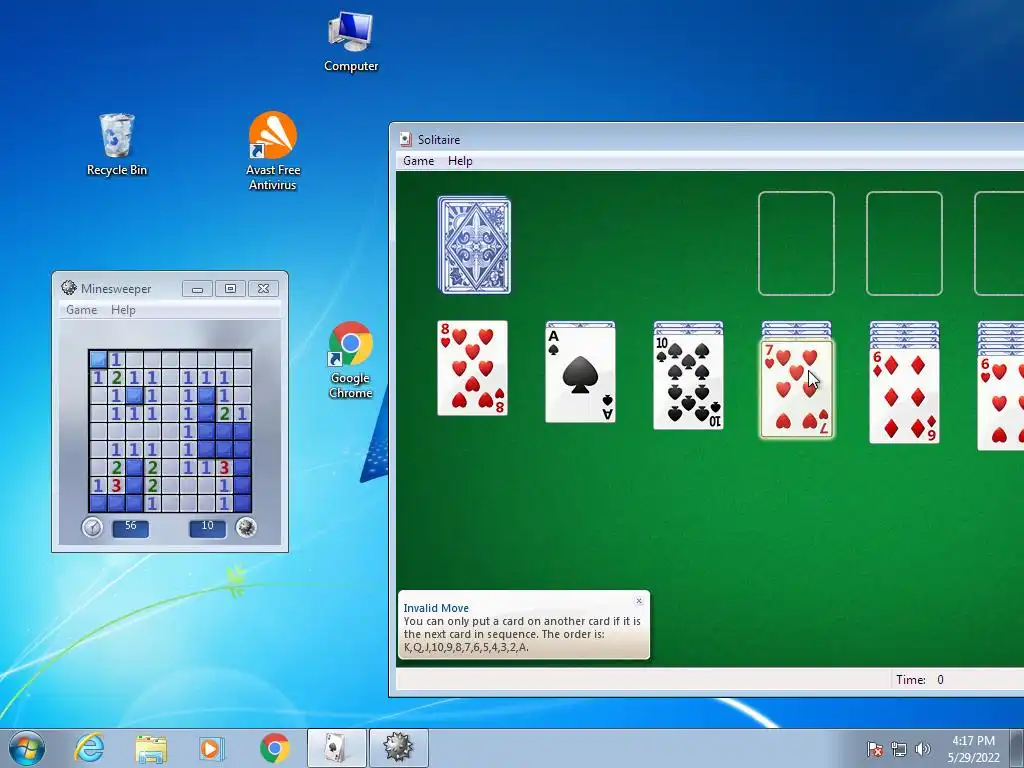Open the Minesweeper Game menu
1024x768 pixels.
(x=82, y=310)
